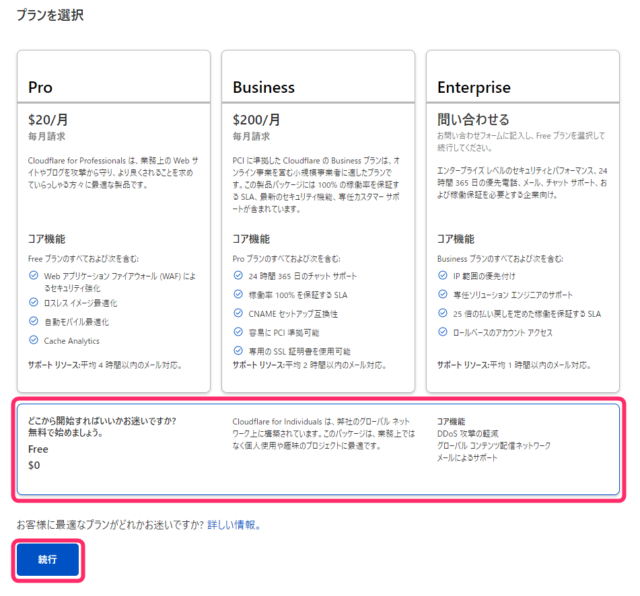
Task: Click check icon beside 24 時間 365 日のチャット サポート
Action: (238, 275)
